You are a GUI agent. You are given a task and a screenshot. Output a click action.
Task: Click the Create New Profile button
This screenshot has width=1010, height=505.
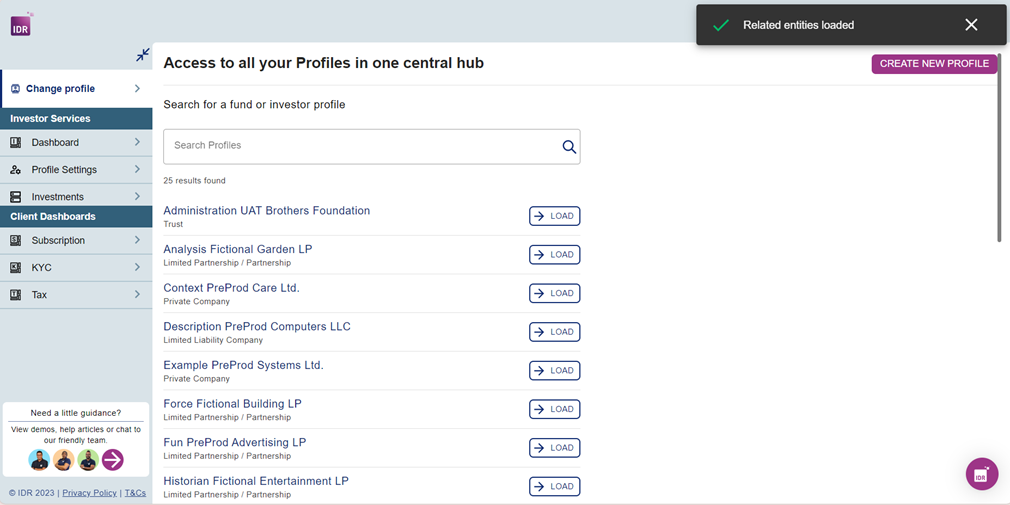click(934, 64)
